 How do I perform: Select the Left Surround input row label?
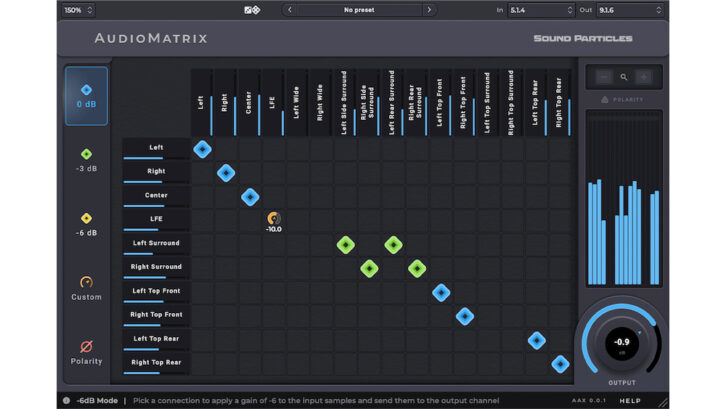coord(156,244)
